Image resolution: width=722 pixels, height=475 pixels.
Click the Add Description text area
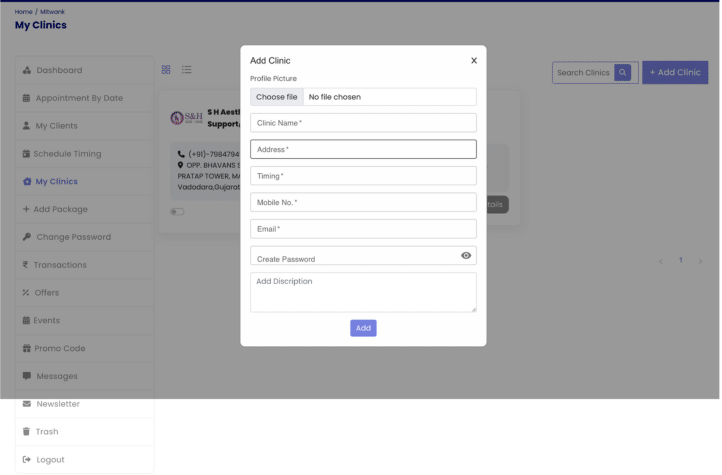point(363,292)
